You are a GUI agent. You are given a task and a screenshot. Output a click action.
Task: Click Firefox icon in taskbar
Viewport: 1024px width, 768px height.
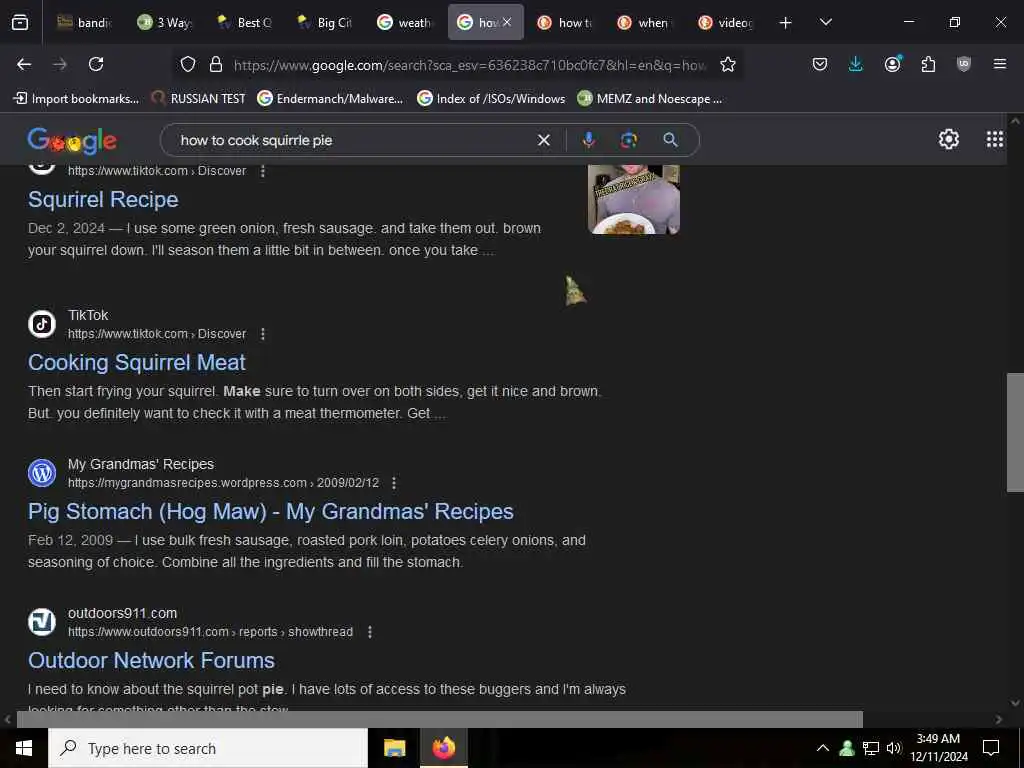443,748
